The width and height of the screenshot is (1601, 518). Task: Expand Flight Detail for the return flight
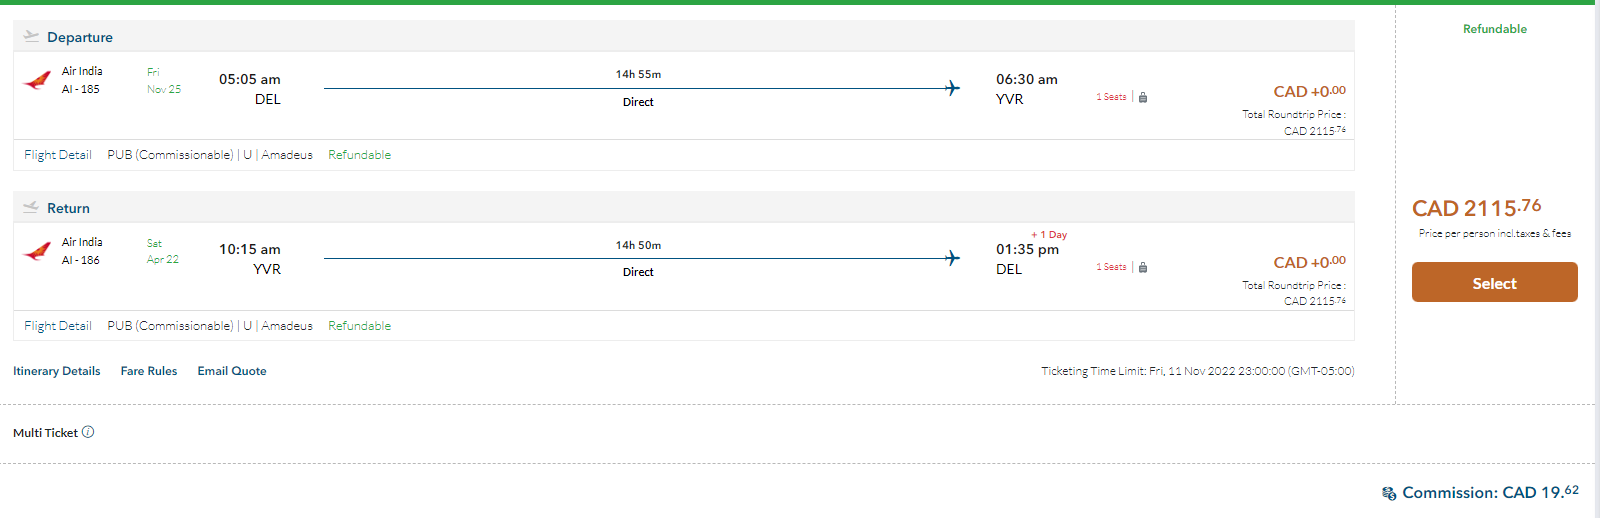pos(58,326)
